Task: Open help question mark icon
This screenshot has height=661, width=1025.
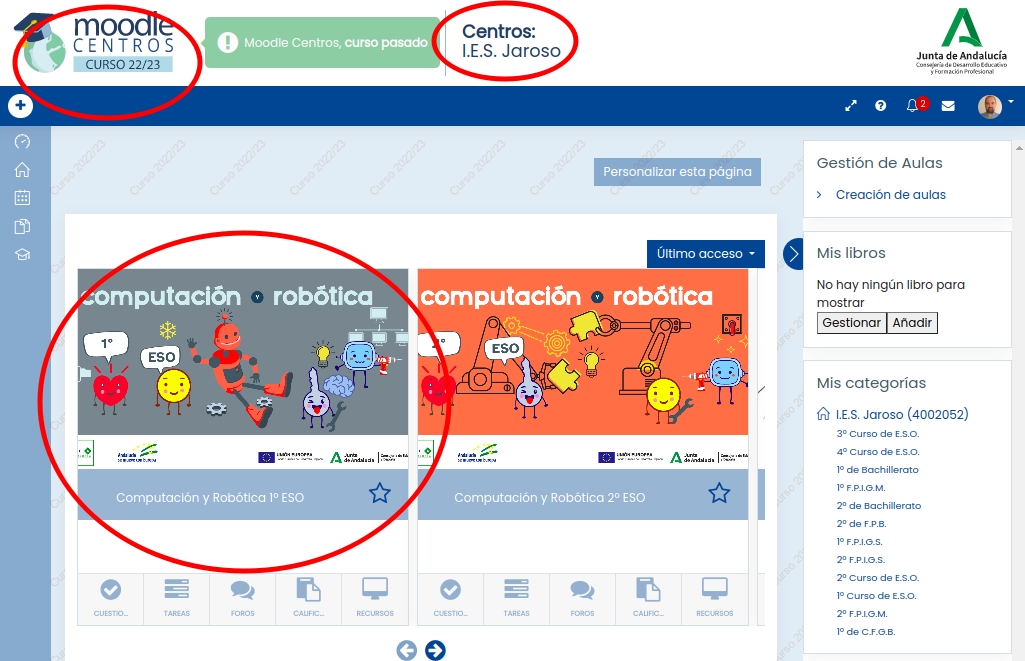Action: click(x=881, y=105)
